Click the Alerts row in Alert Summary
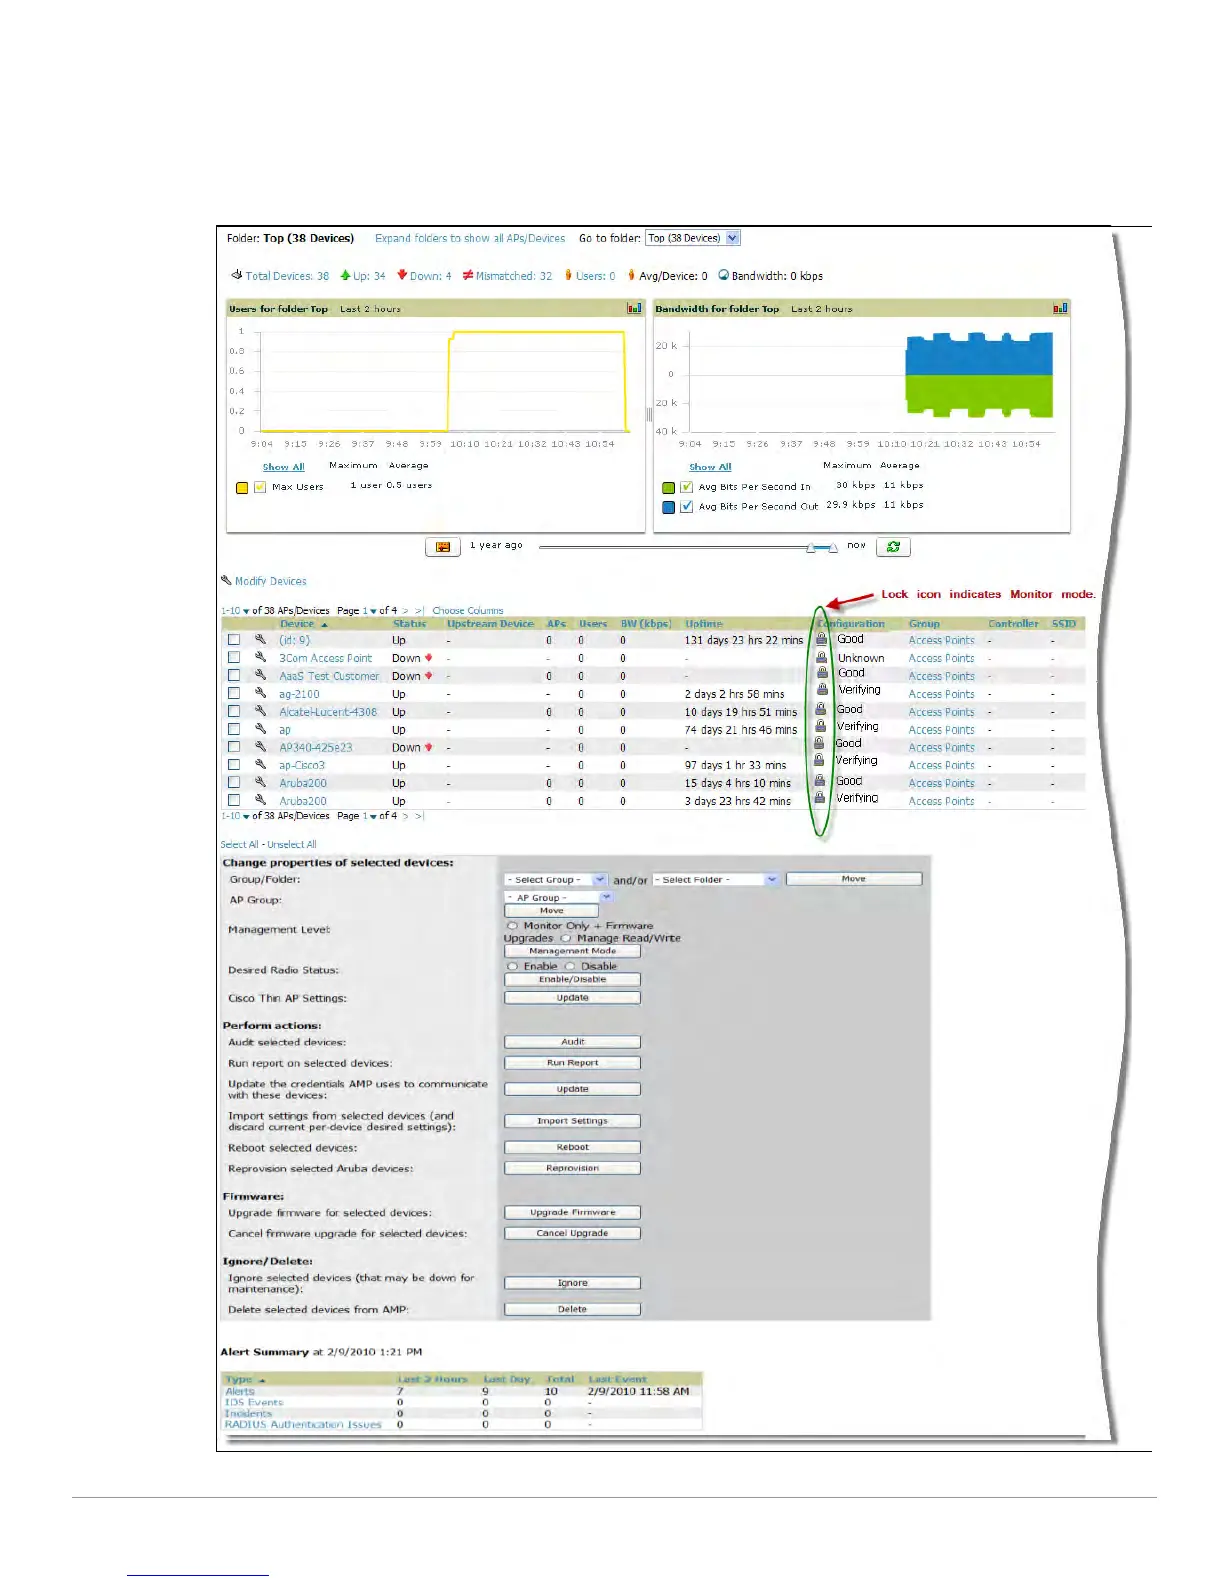The image size is (1224, 1584). (463, 1391)
